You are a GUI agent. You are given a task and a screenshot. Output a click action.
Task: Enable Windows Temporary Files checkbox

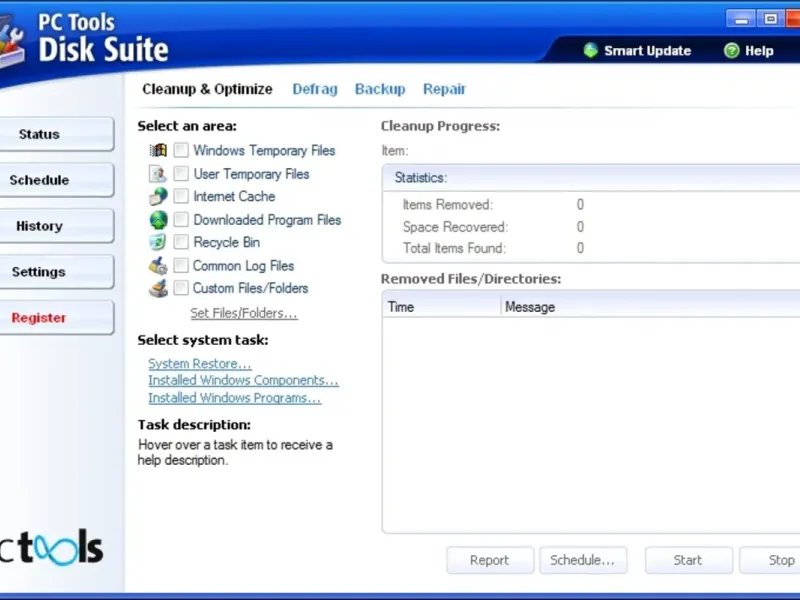tap(181, 150)
